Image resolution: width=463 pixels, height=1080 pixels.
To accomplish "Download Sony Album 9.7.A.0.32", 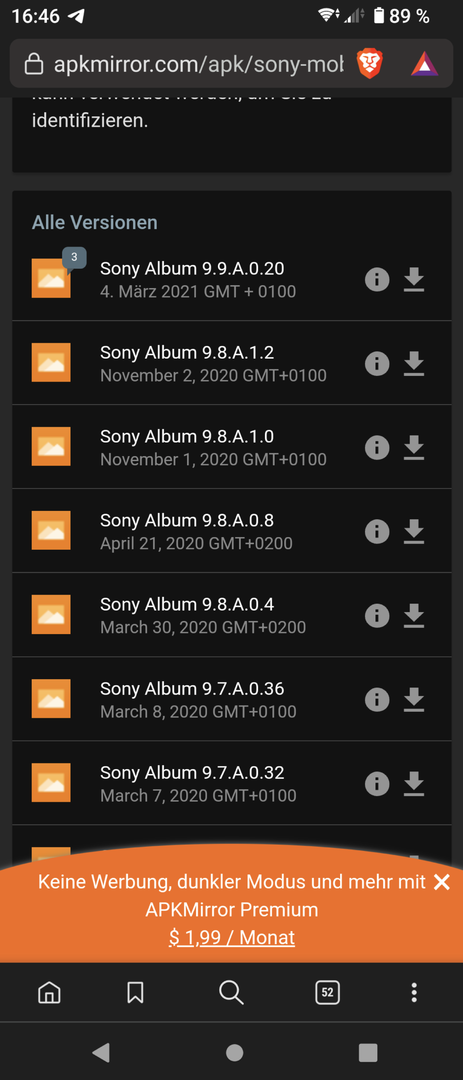I will pyautogui.click(x=413, y=784).
